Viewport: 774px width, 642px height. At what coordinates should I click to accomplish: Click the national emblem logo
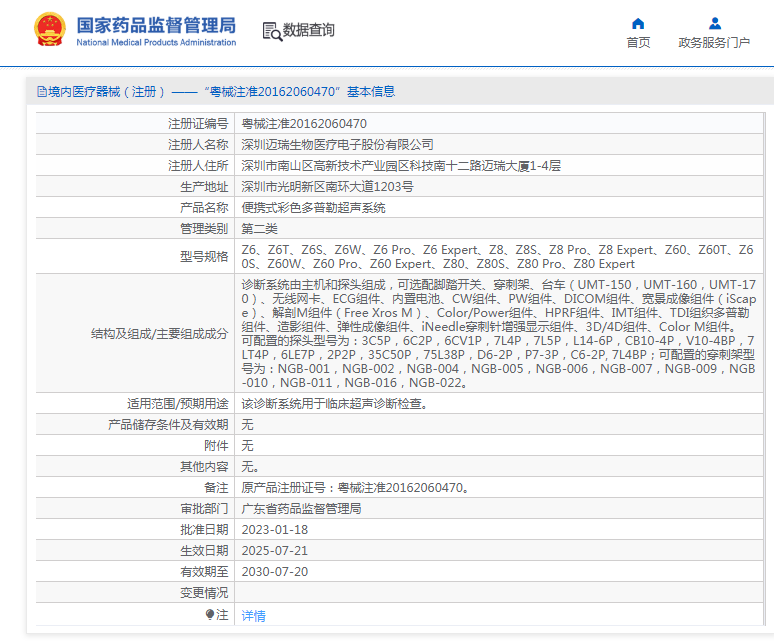pos(47,31)
